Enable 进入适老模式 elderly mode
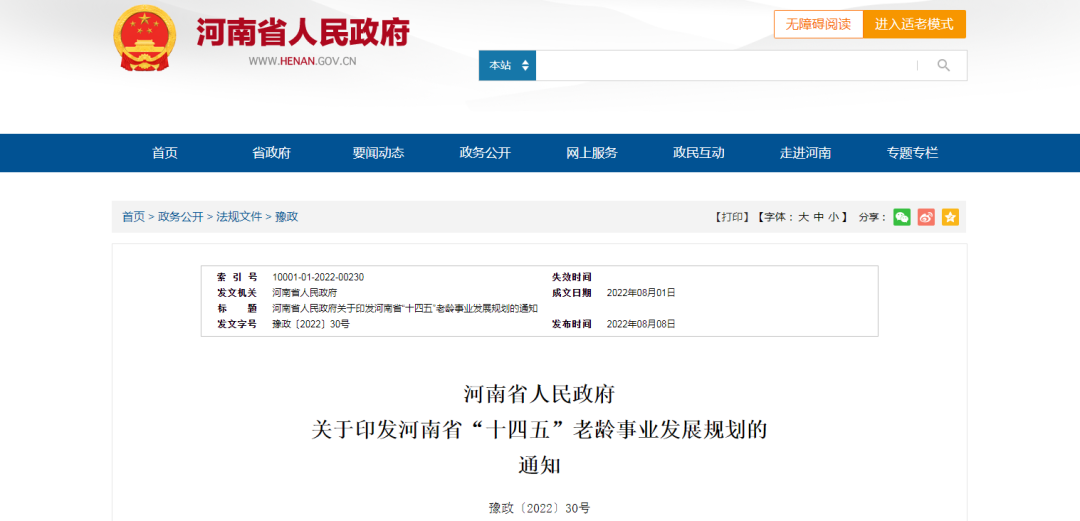The image size is (1080, 521). [914, 24]
